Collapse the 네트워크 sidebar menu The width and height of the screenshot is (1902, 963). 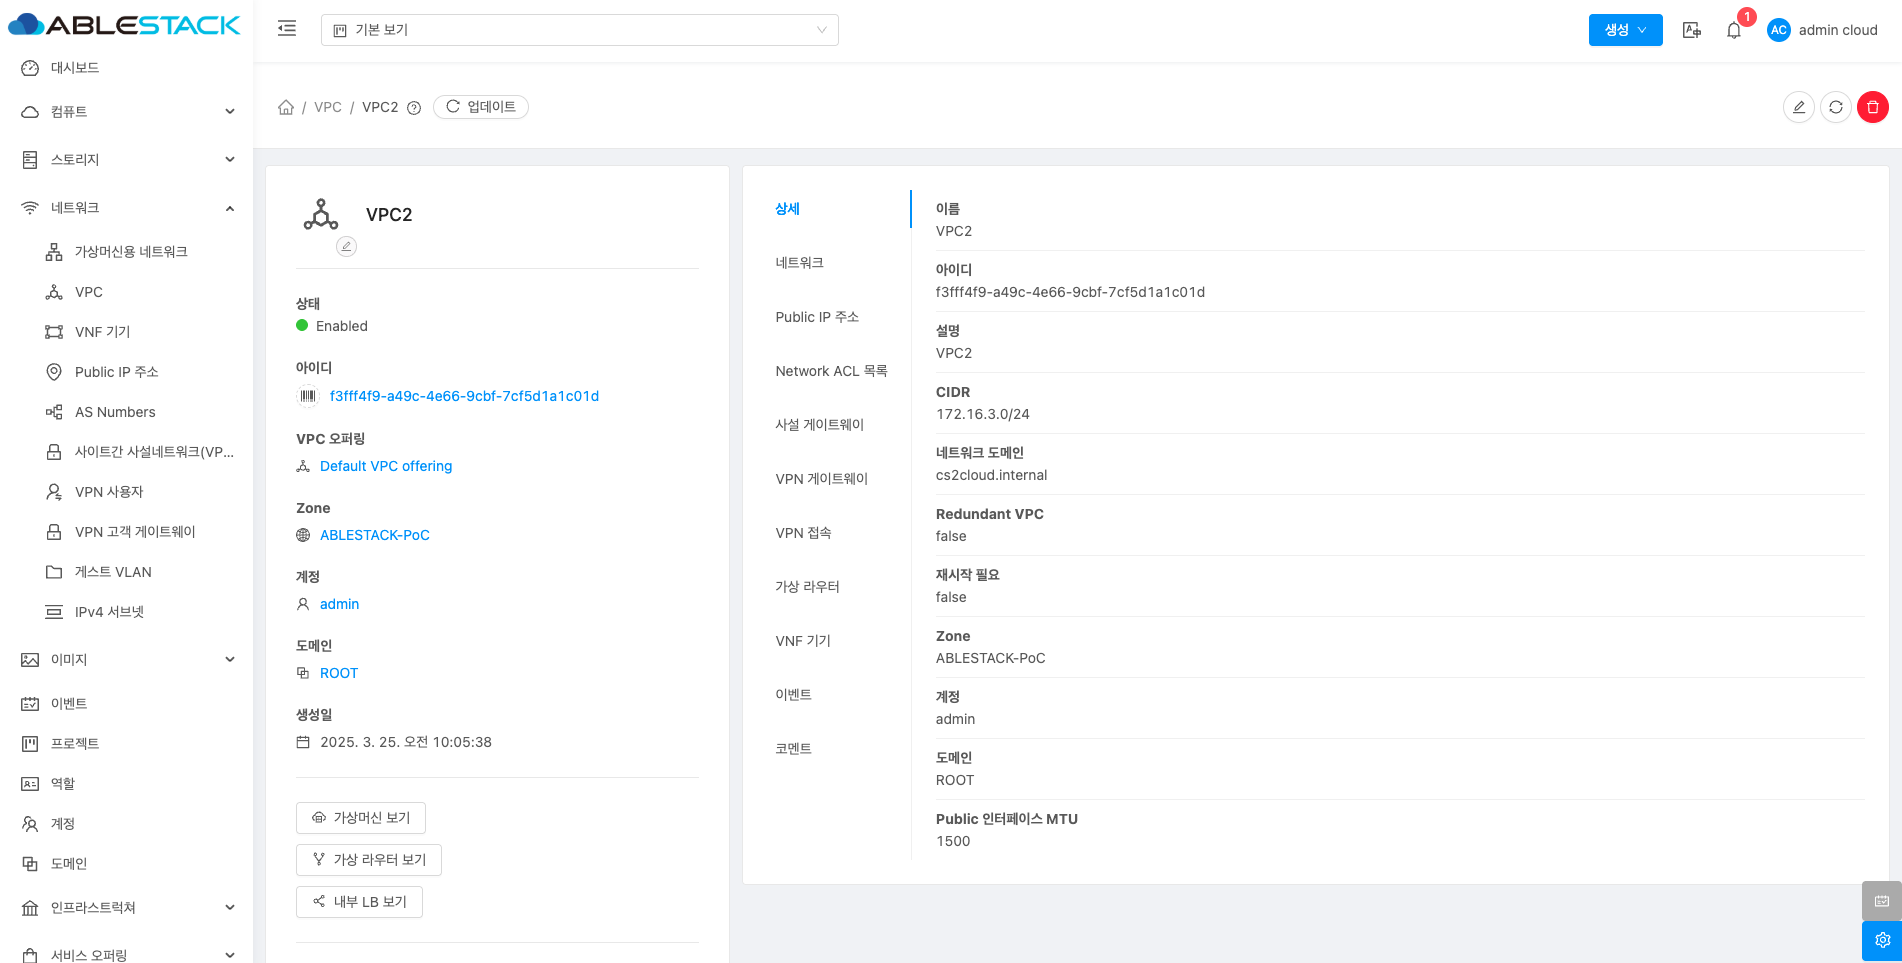pyautogui.click(x=127, y=208)
